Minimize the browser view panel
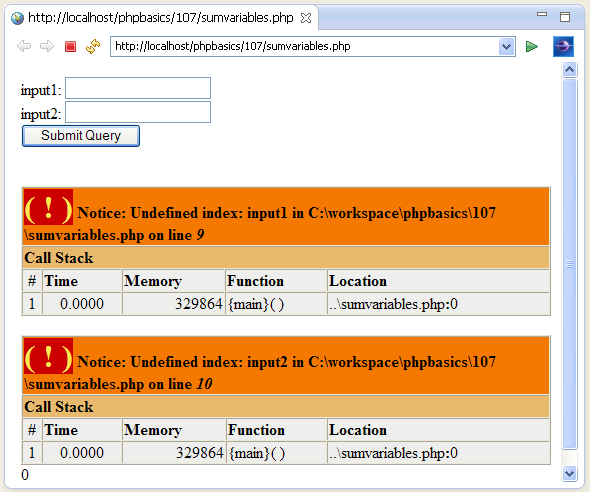 (x=542, y=14)
